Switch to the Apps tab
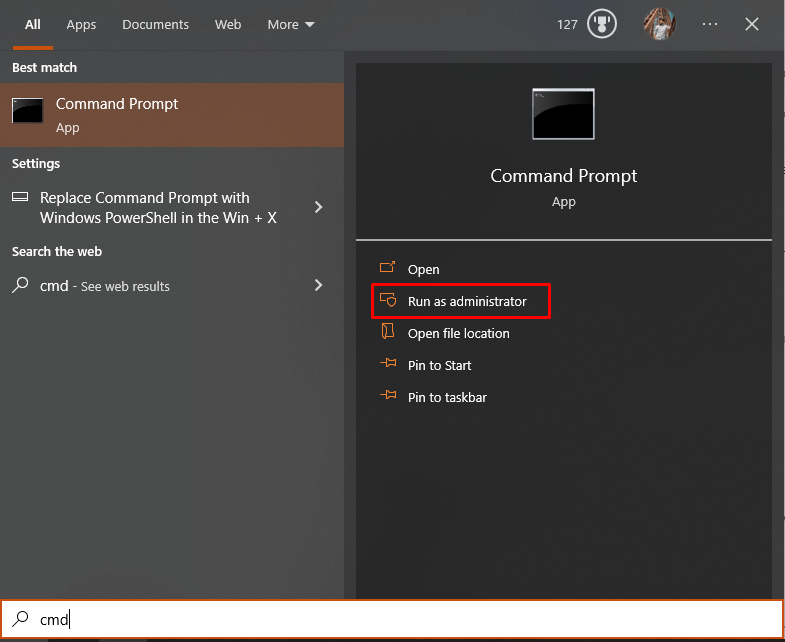This screenshot has height=642, width=785. tap(81, 25)
